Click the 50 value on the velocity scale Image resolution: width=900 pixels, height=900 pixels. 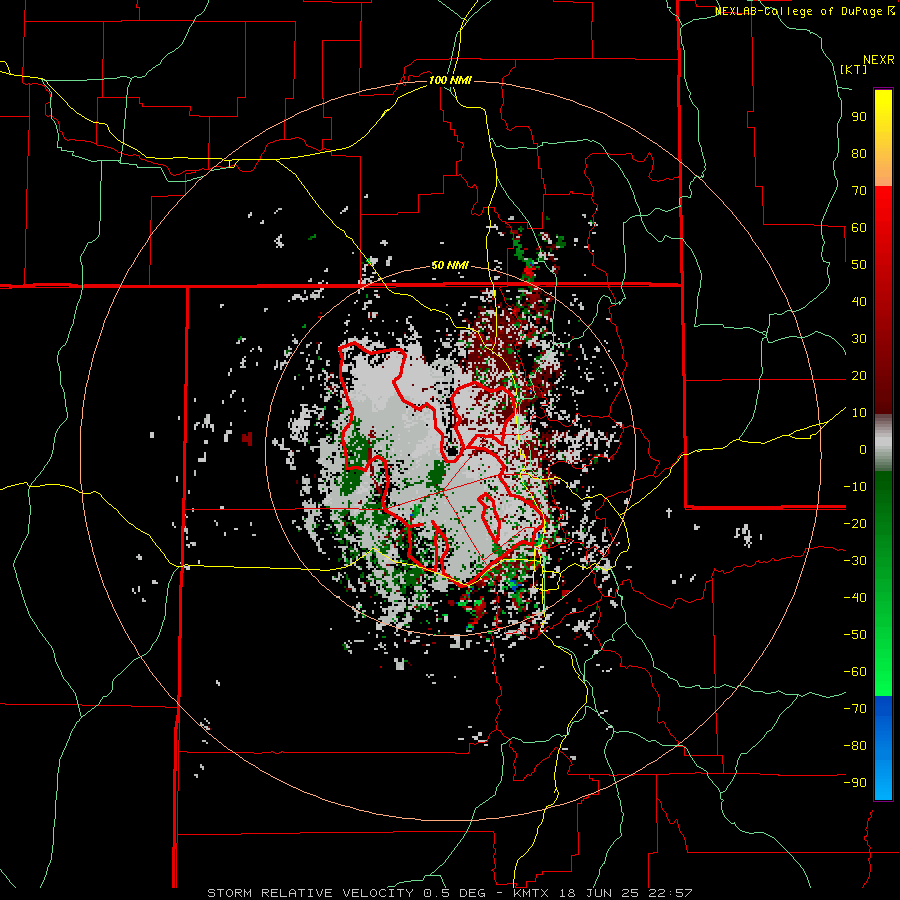(859, 265)
